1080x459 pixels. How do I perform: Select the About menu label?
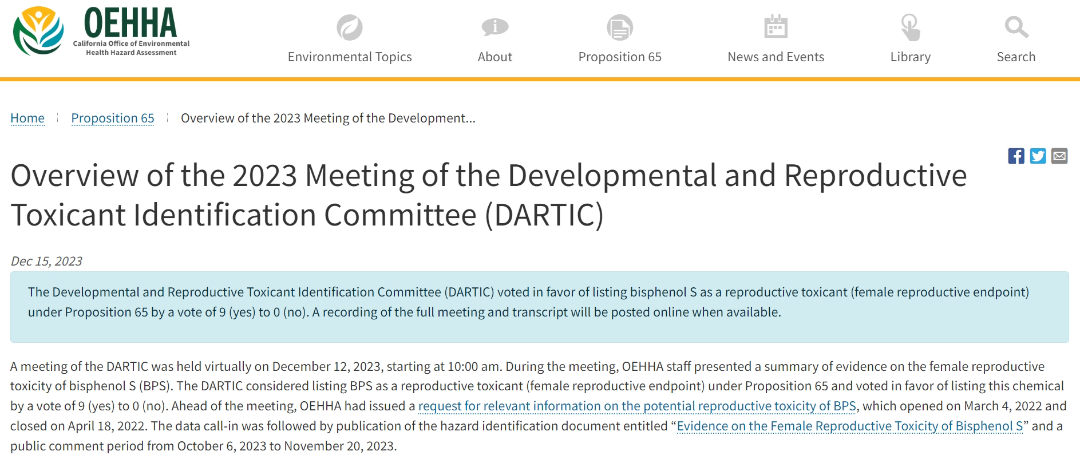pos(495,57)
